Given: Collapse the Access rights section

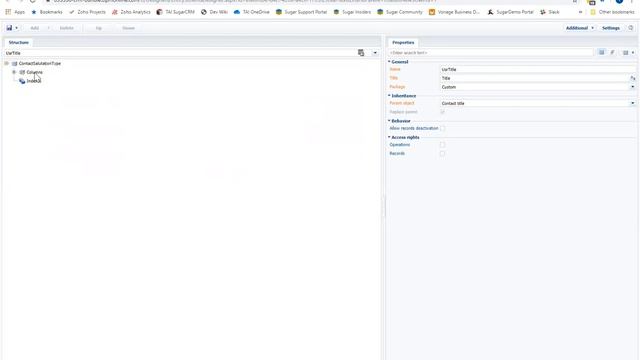Looking at the screenshot, I should 389,137.
